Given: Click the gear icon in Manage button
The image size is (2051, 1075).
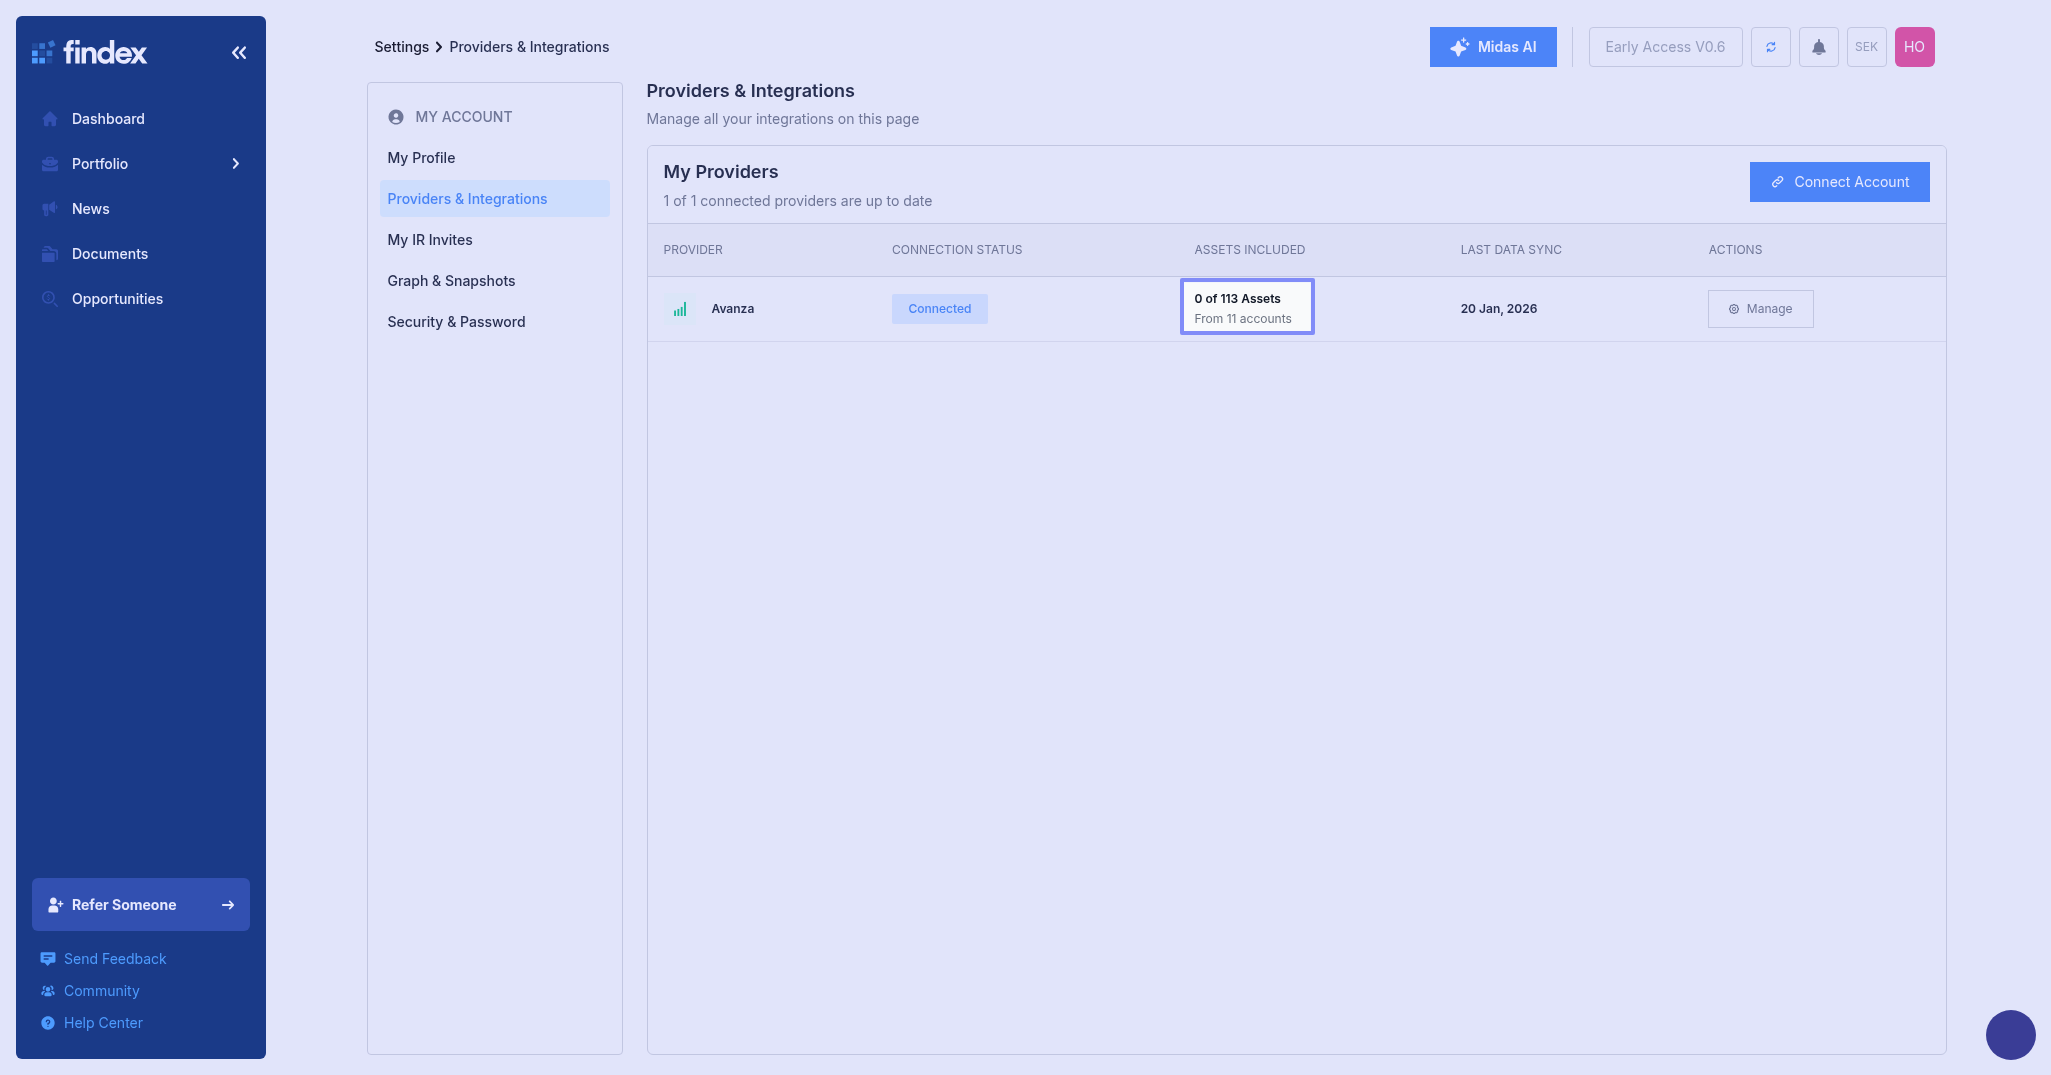Looking at the screenshot, I should pyautogui.click(x=1734, y=309).
